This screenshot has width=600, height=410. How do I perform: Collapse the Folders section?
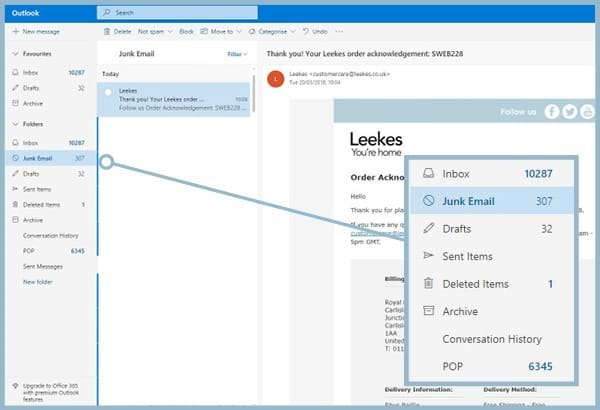15,124
